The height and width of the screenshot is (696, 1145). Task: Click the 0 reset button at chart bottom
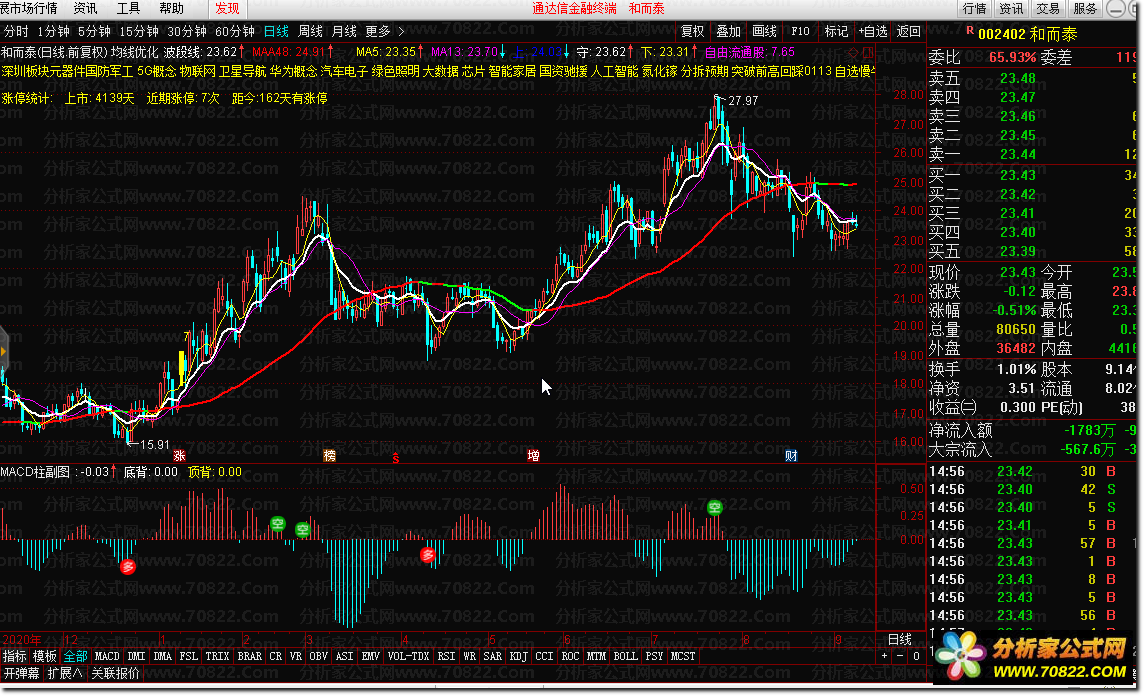click(916, 656)
